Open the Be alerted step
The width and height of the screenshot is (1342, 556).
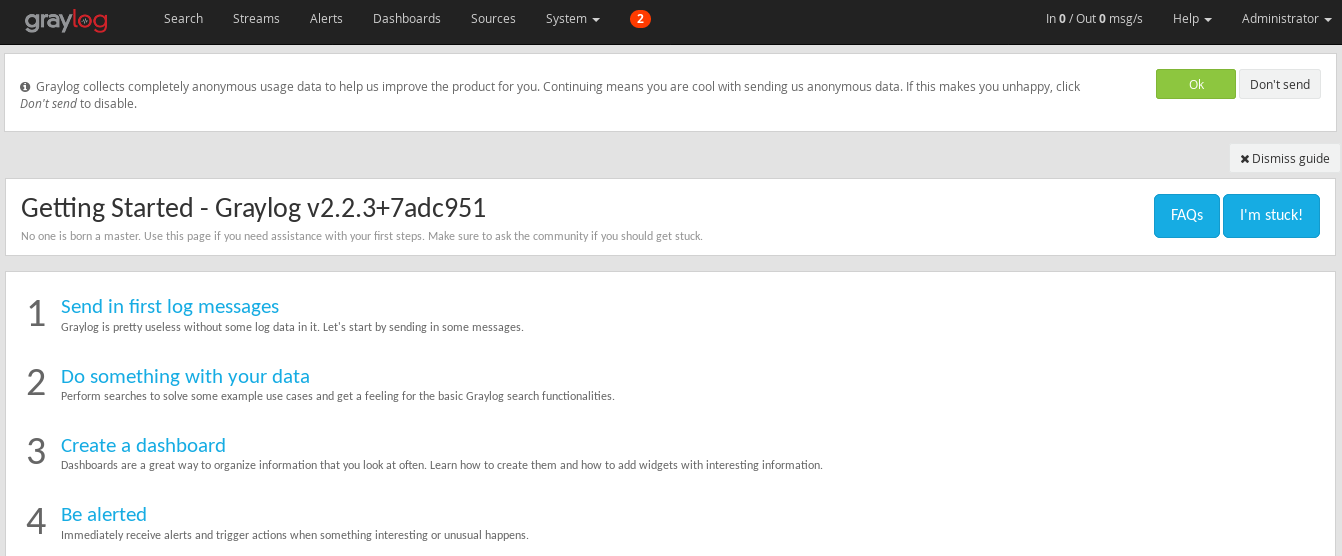(104, 515)
